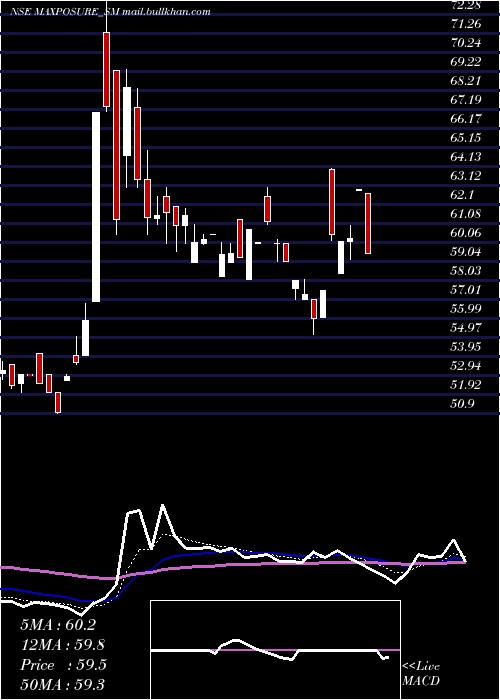Viewport: 500px width, 700px height.
Task: Click the <<Live MACD label
Action: click(x=421, y=674)
